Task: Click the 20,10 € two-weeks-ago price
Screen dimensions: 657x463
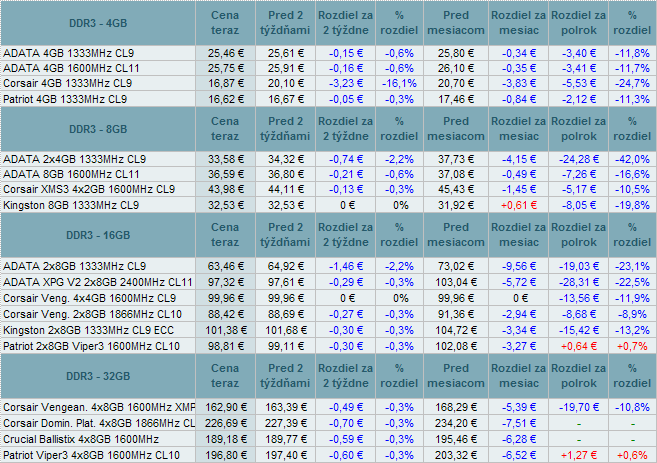Action: [286, 83]
